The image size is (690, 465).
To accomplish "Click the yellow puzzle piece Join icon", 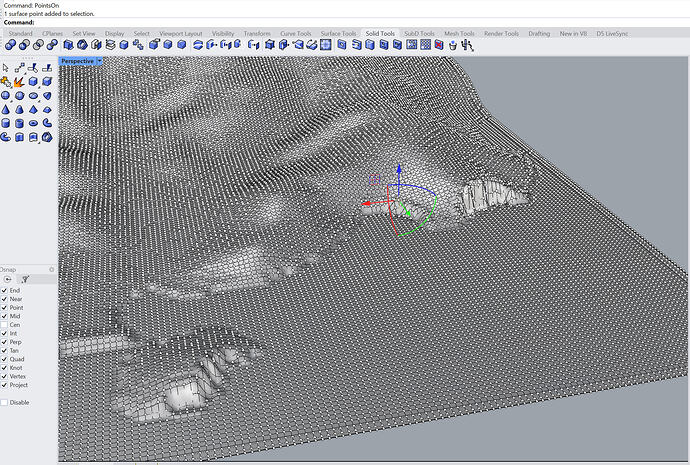I will pyautogui.click(x=5, y=82).
